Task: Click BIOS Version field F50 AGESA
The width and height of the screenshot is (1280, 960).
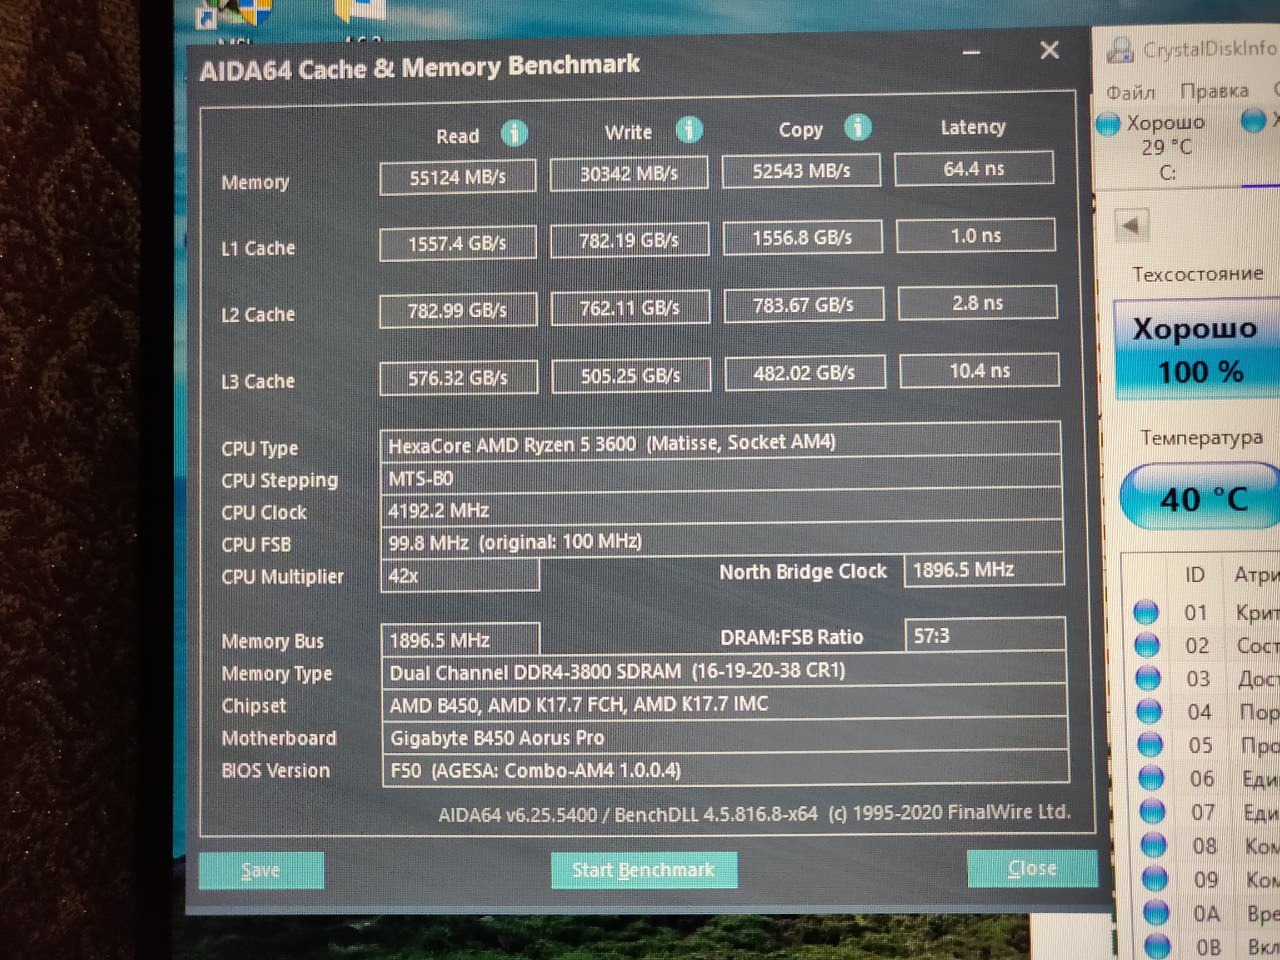Action: [726, 769]
